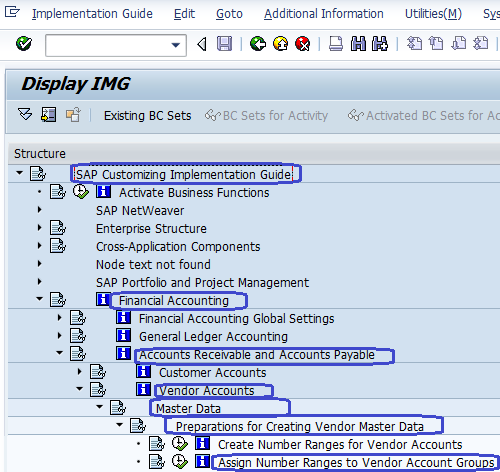
Task: Click the Print icon in toolbar
Action: coord(336,44)
